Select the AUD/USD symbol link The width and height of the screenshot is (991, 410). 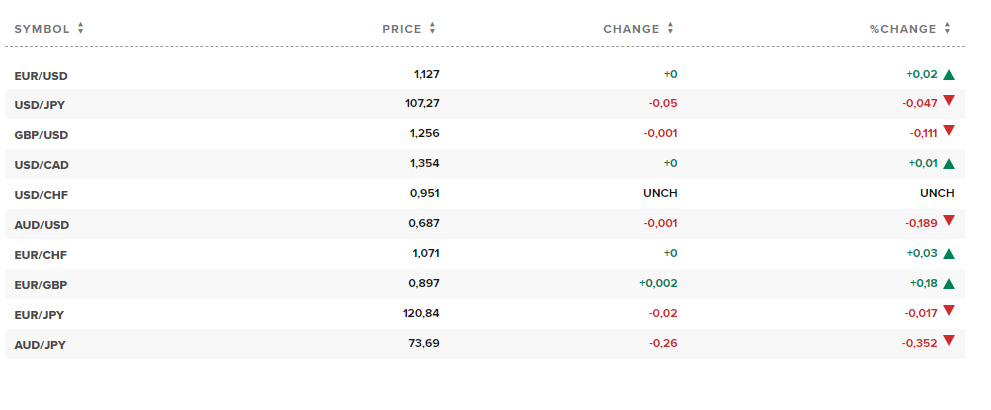click(x=42, y=225)
